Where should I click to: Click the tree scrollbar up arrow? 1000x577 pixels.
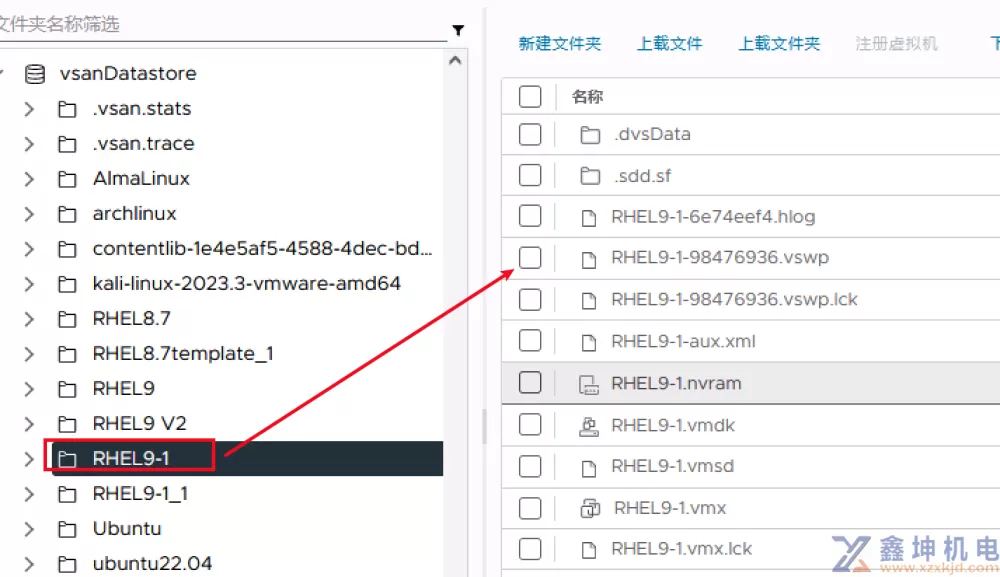coord(455,61)
